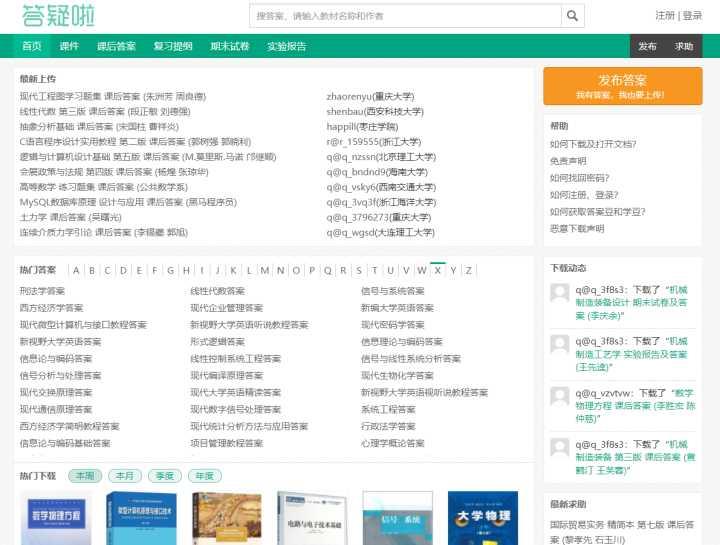Screen dimensions: 720x545
Task: Click the orange 发布答案 button
Action: pos(623,86)
